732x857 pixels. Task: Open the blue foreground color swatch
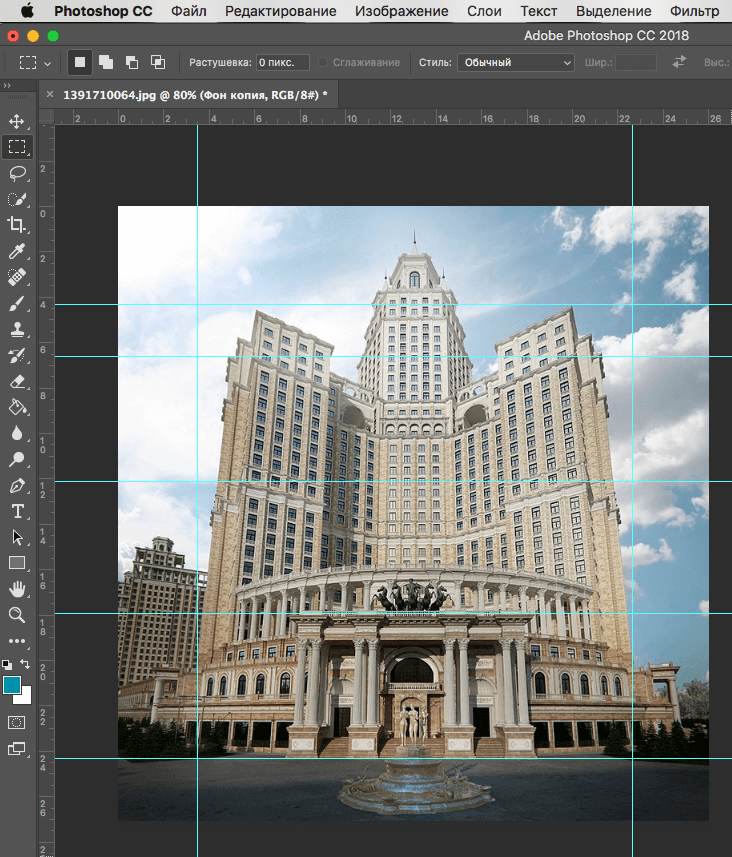(x=12, y=685)
